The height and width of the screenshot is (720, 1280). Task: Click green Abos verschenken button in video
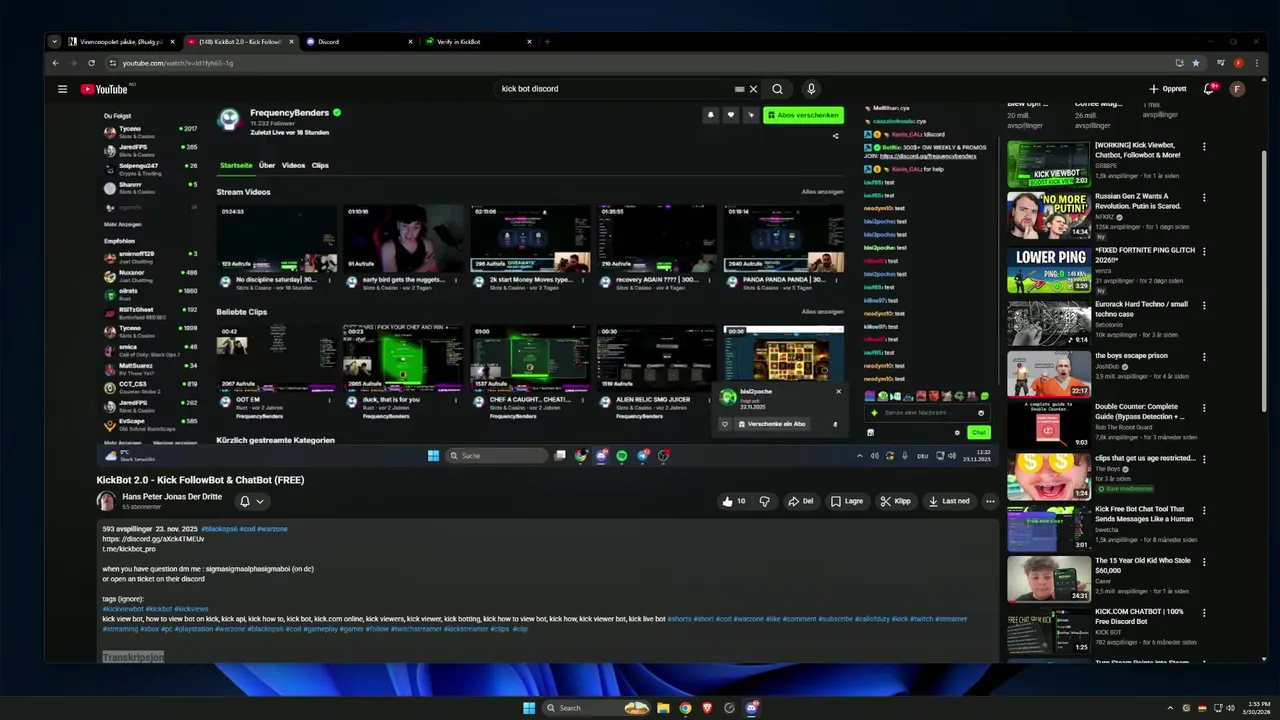pos(803,115)
